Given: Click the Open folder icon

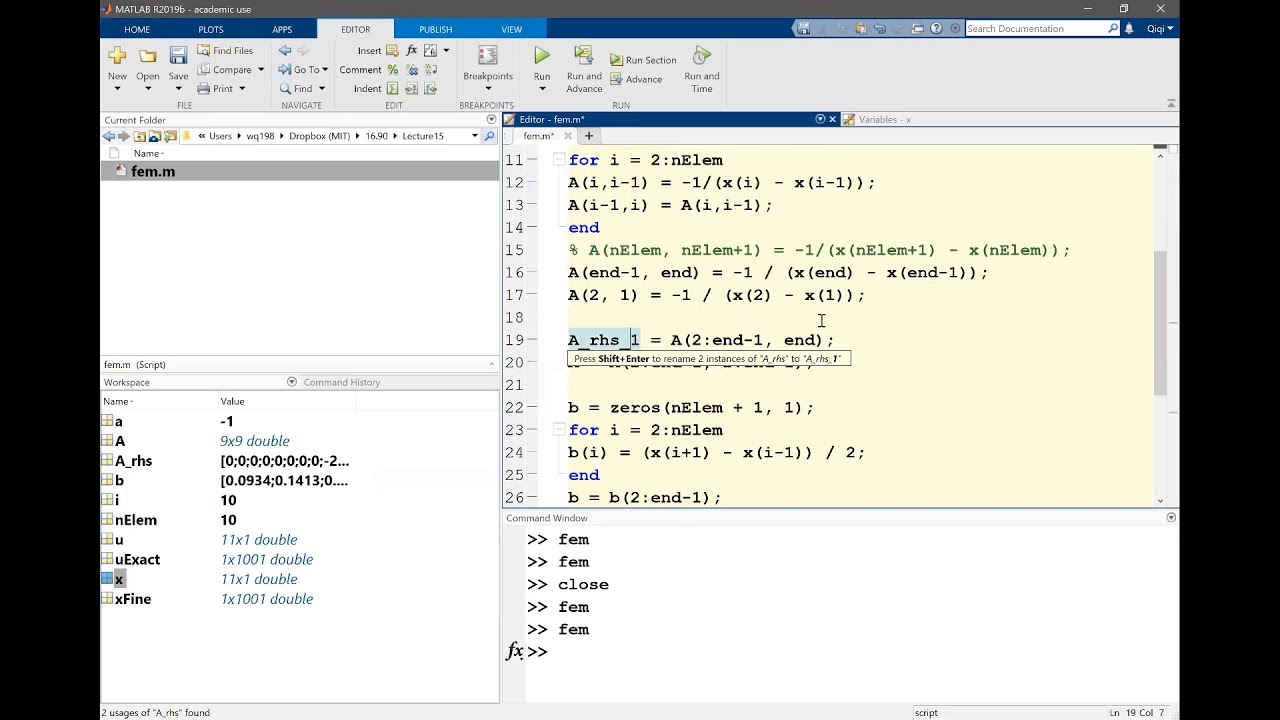Looking at the screenshot, I should click(x=148, y=56).
